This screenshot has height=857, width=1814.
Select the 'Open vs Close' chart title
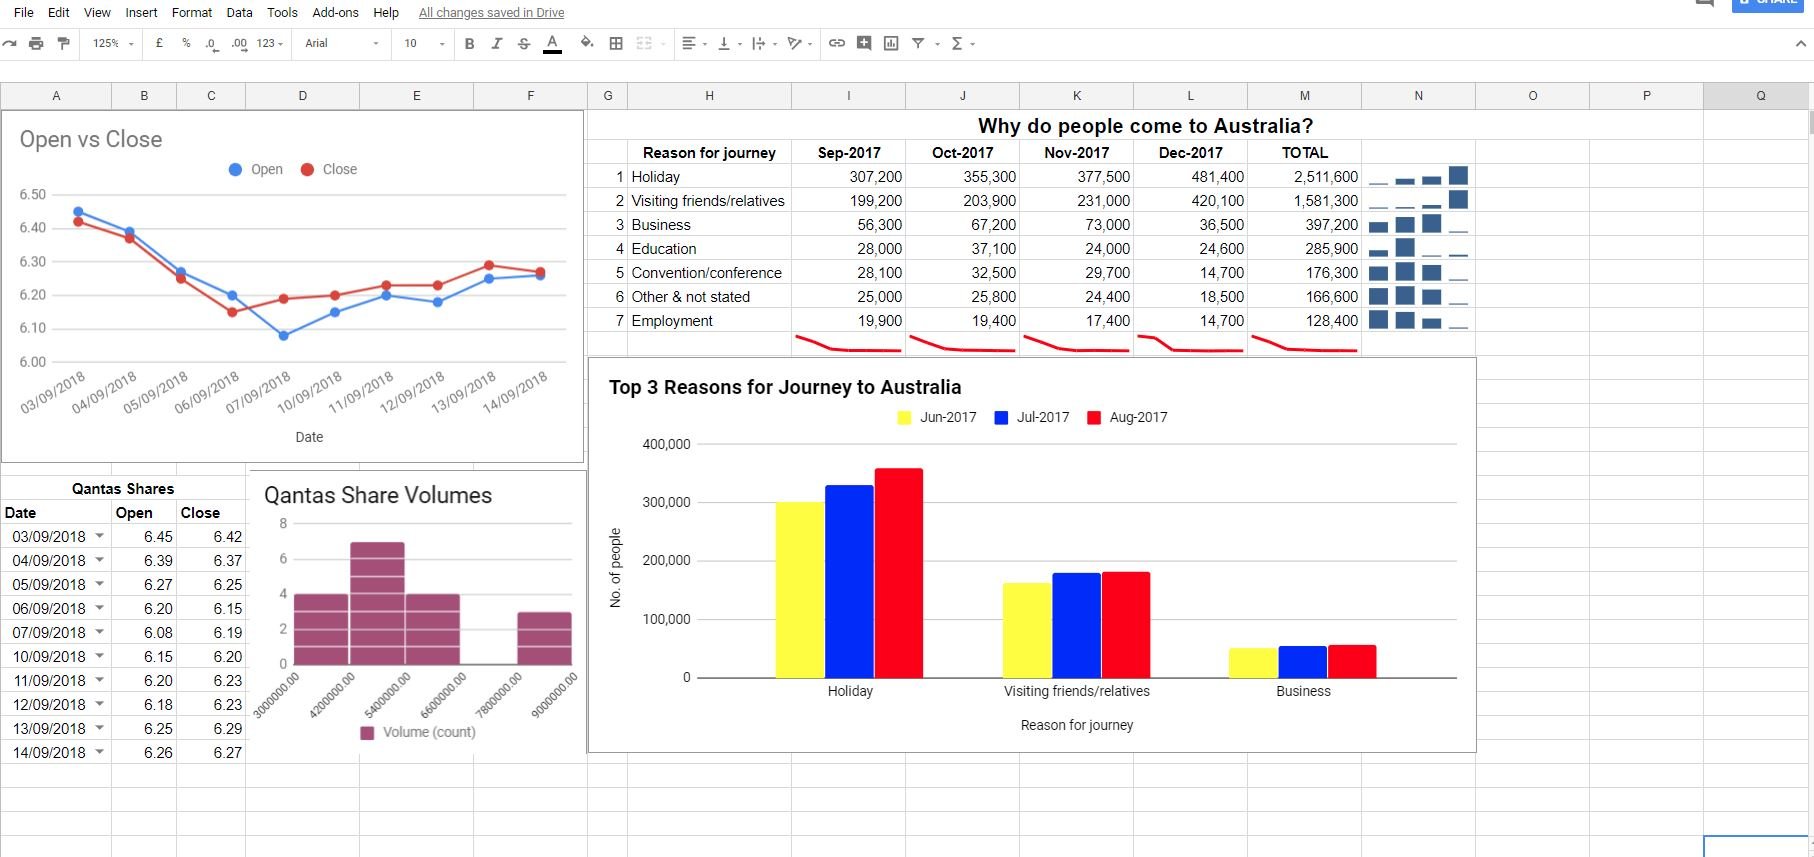(x=91, y=139)
